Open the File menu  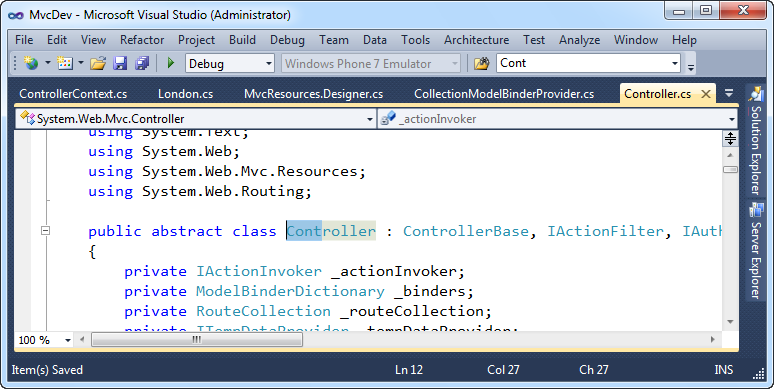coord(24,40)
